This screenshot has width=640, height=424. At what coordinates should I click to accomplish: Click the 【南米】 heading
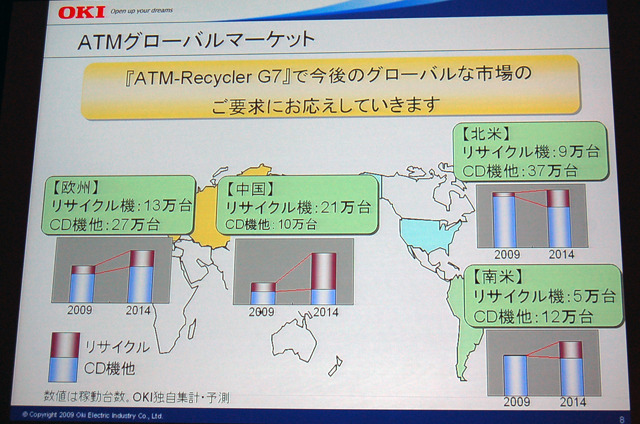[498, 277]
